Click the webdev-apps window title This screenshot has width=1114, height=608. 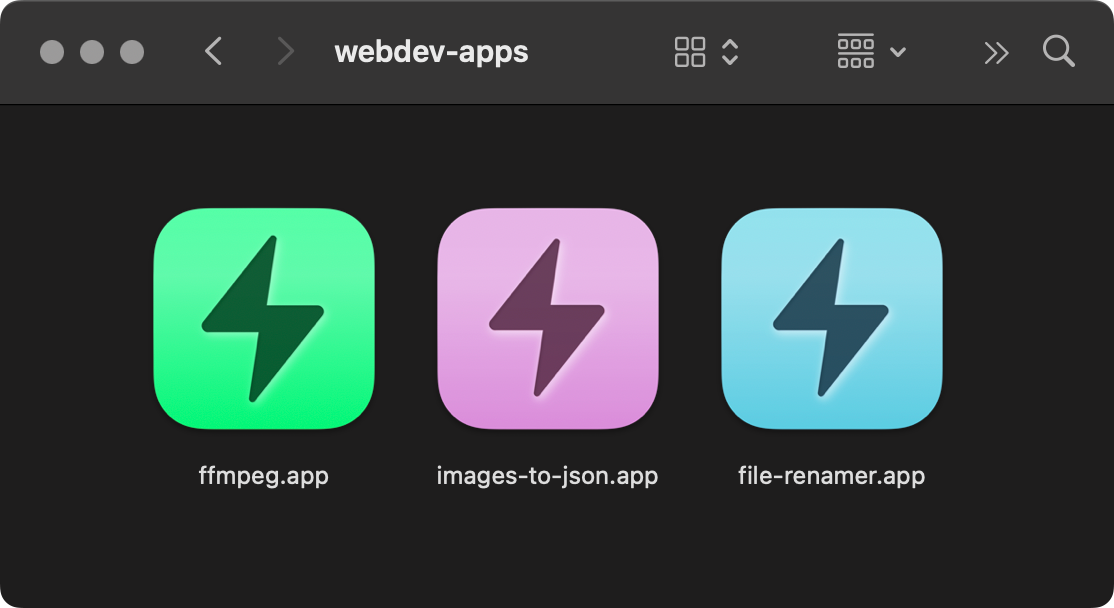pyautogui.click(x=431, y=51)
